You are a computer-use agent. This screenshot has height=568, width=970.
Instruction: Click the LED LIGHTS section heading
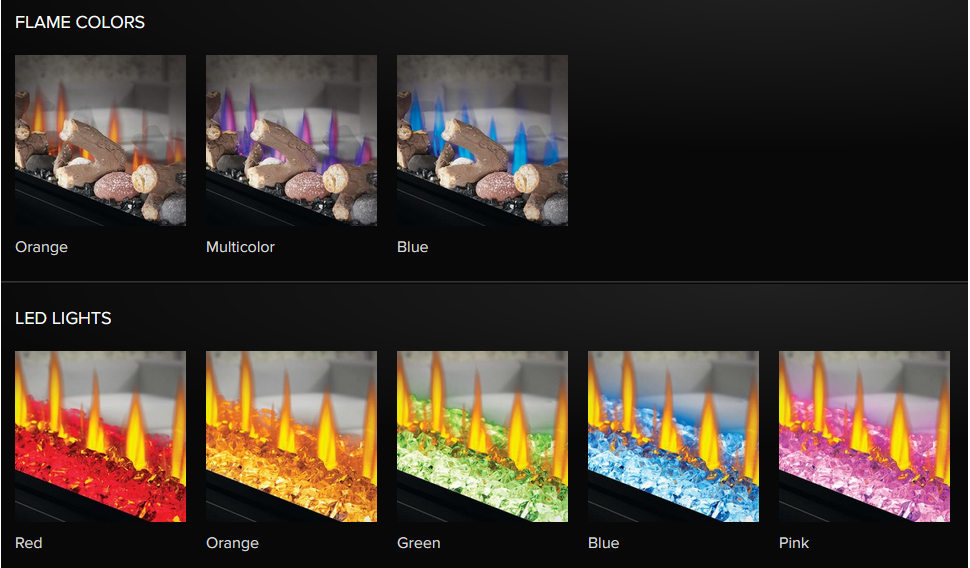pos(63,318)
